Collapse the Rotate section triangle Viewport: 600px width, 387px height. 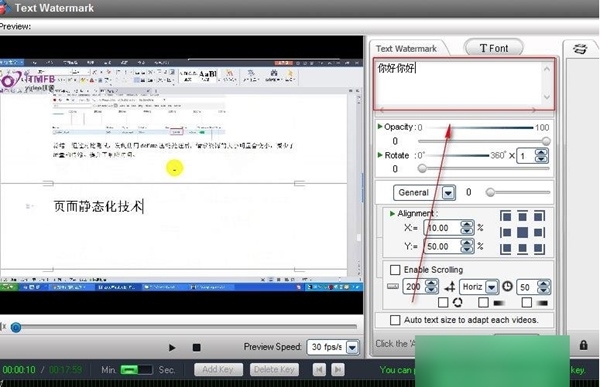(x=380, y=155)
